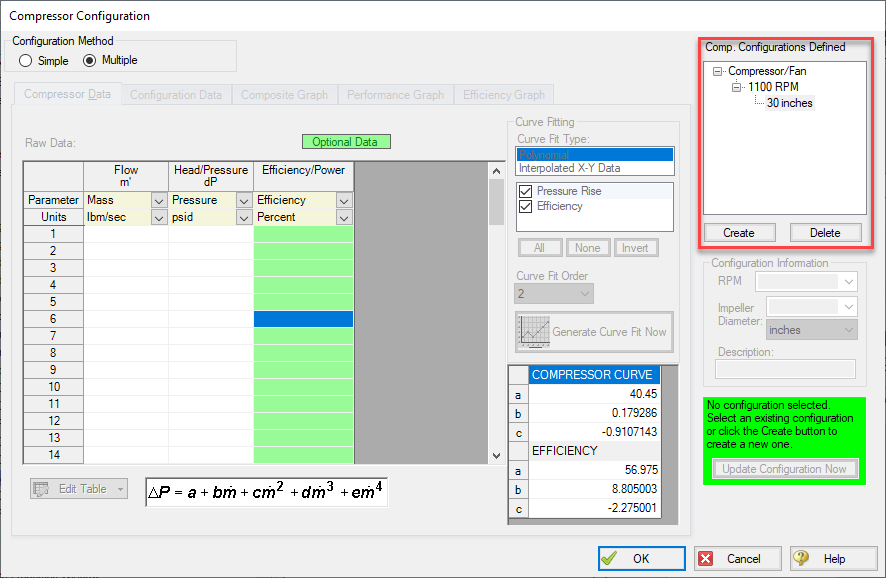The height and width of the screenshot is (578, 886).
Task: Click the Generate Curve Fit Now graph icon
Action: pyautogui.click(x=530, y=332)
